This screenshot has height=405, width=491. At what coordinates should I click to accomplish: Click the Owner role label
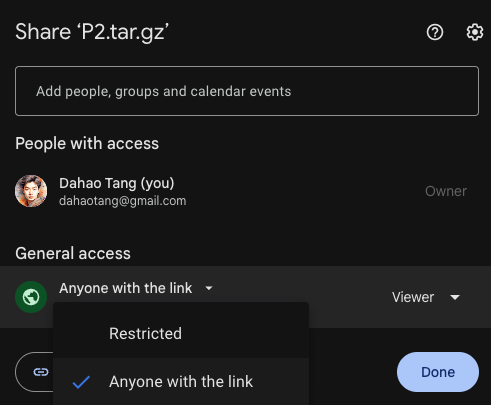pyautogui.click(x=446, y=191)
